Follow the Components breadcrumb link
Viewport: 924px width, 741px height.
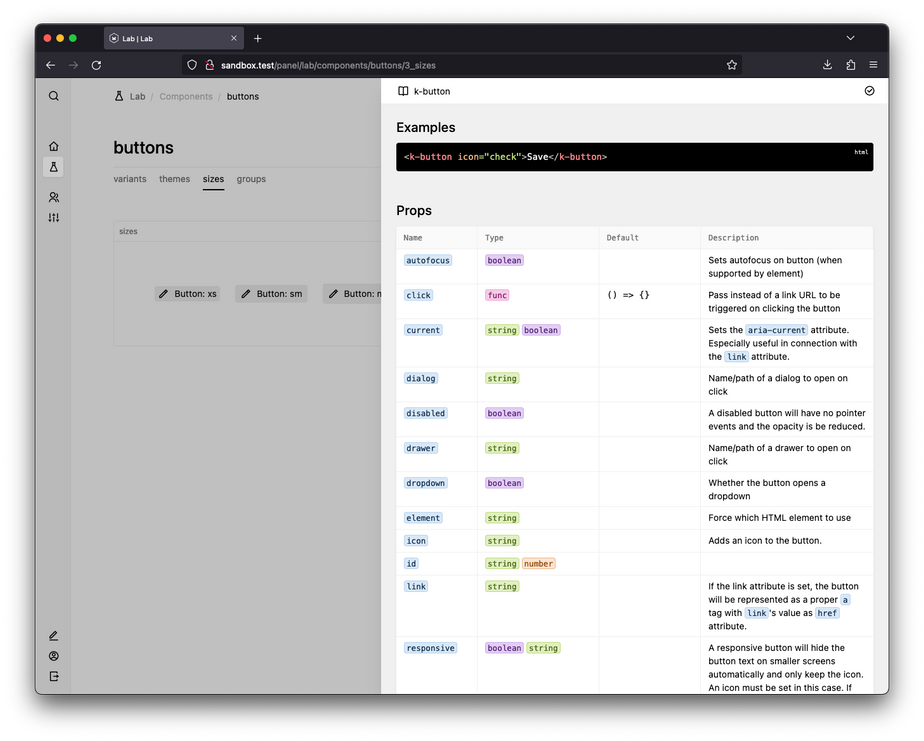tap(186, 97)
